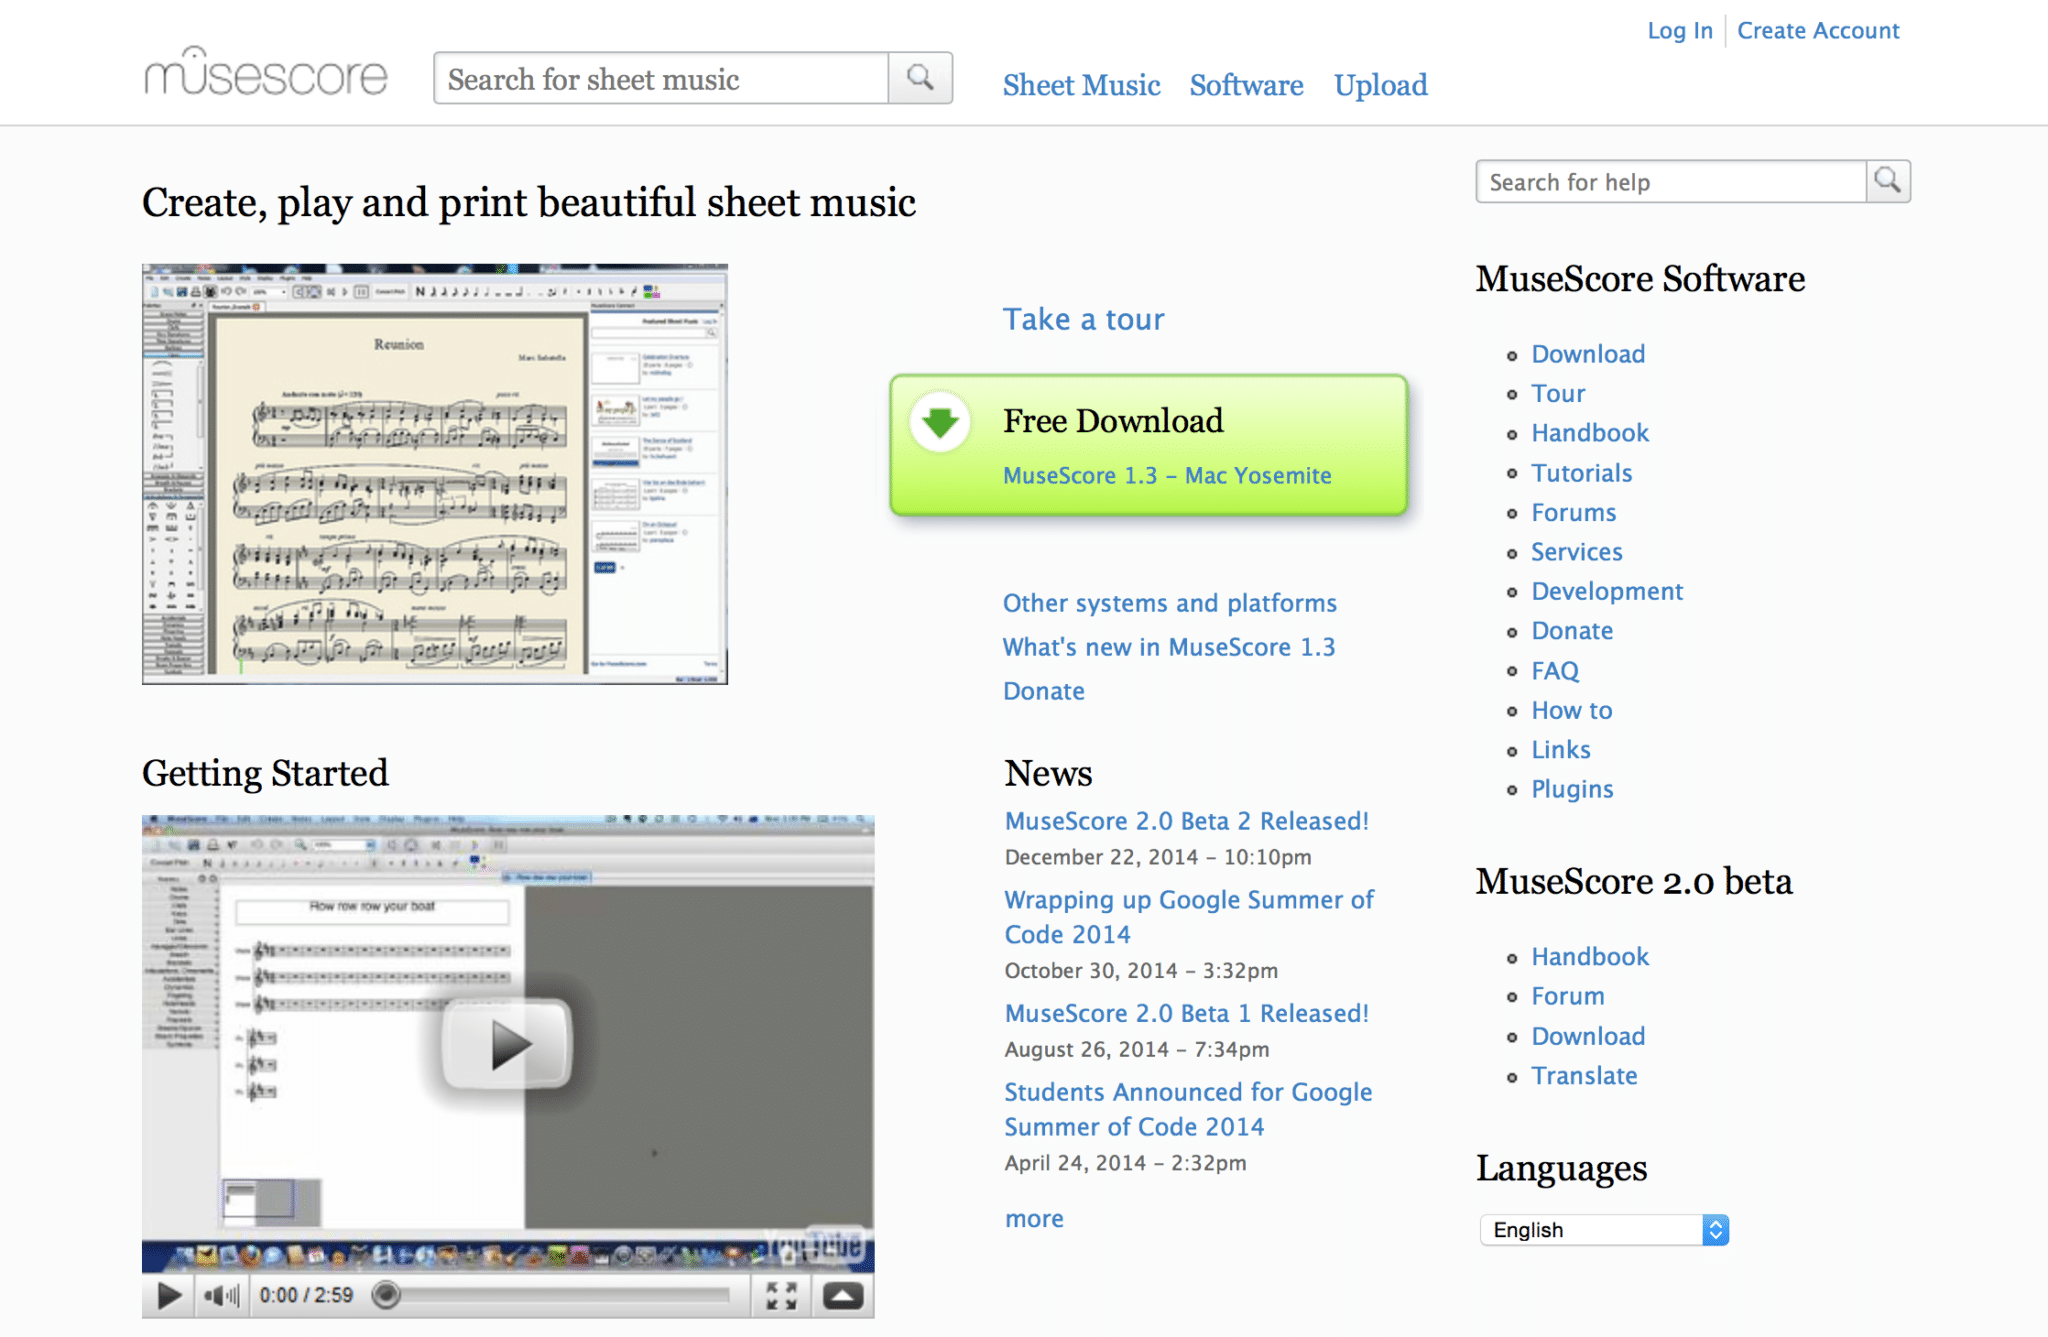Click the small play button in video controls
The image size is (2048, 1337).
click(x=169, y=1296)
